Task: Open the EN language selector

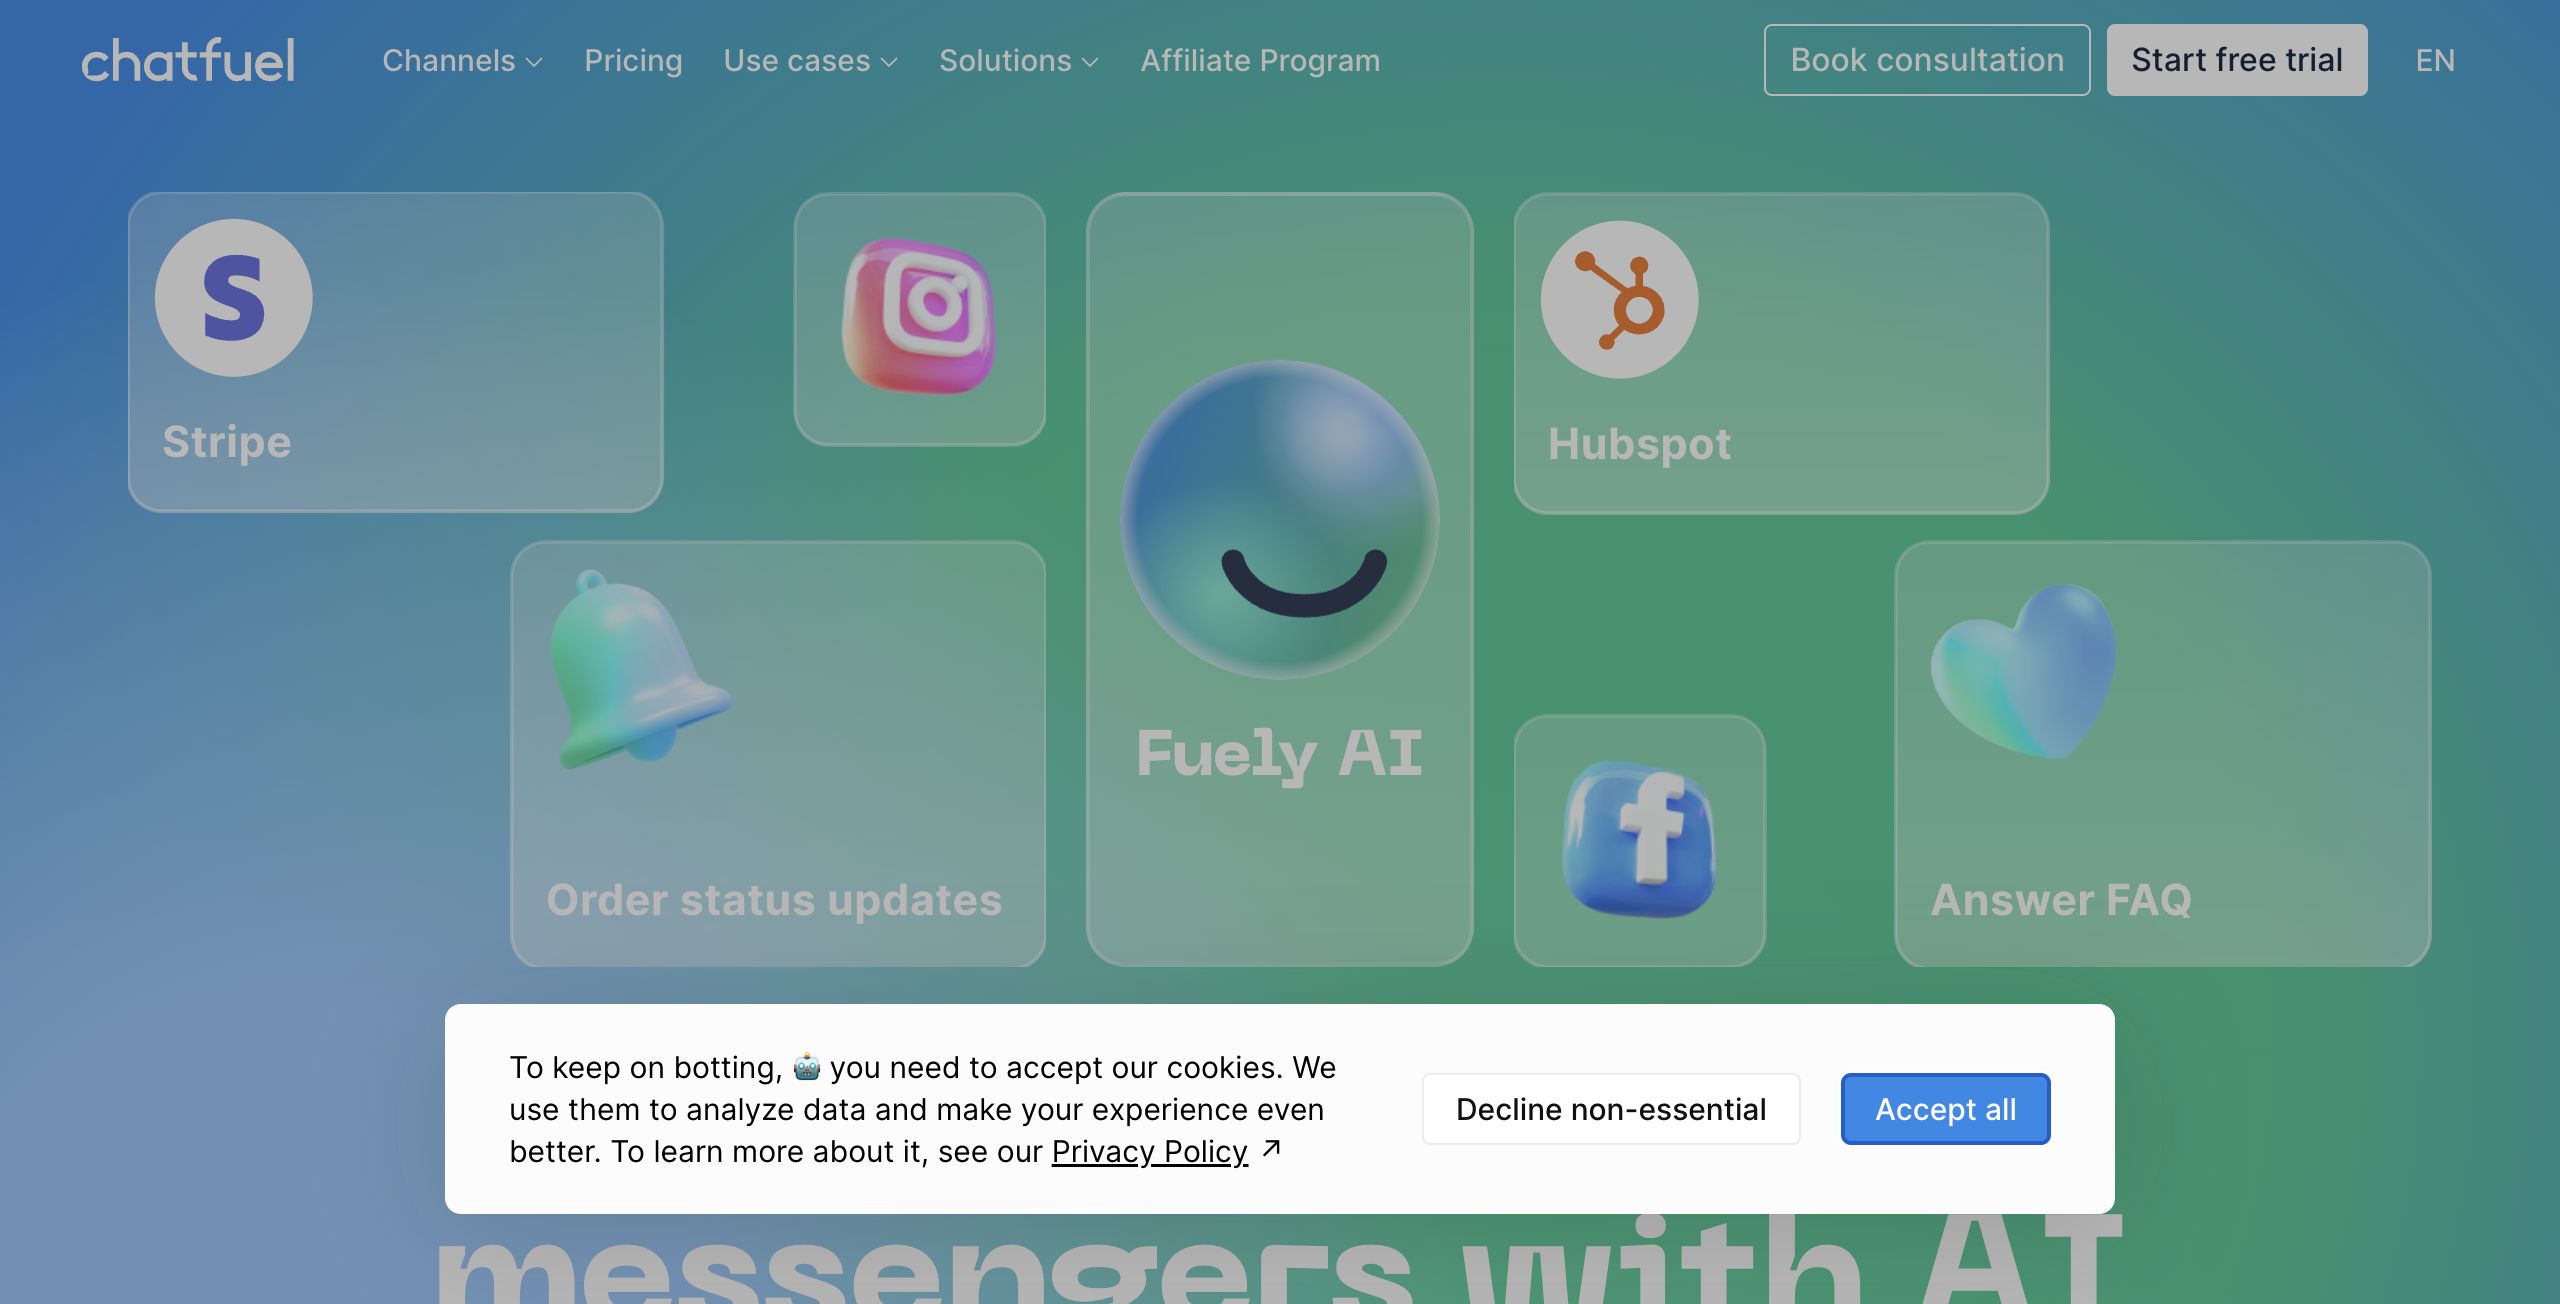Action: (2435, 60)
